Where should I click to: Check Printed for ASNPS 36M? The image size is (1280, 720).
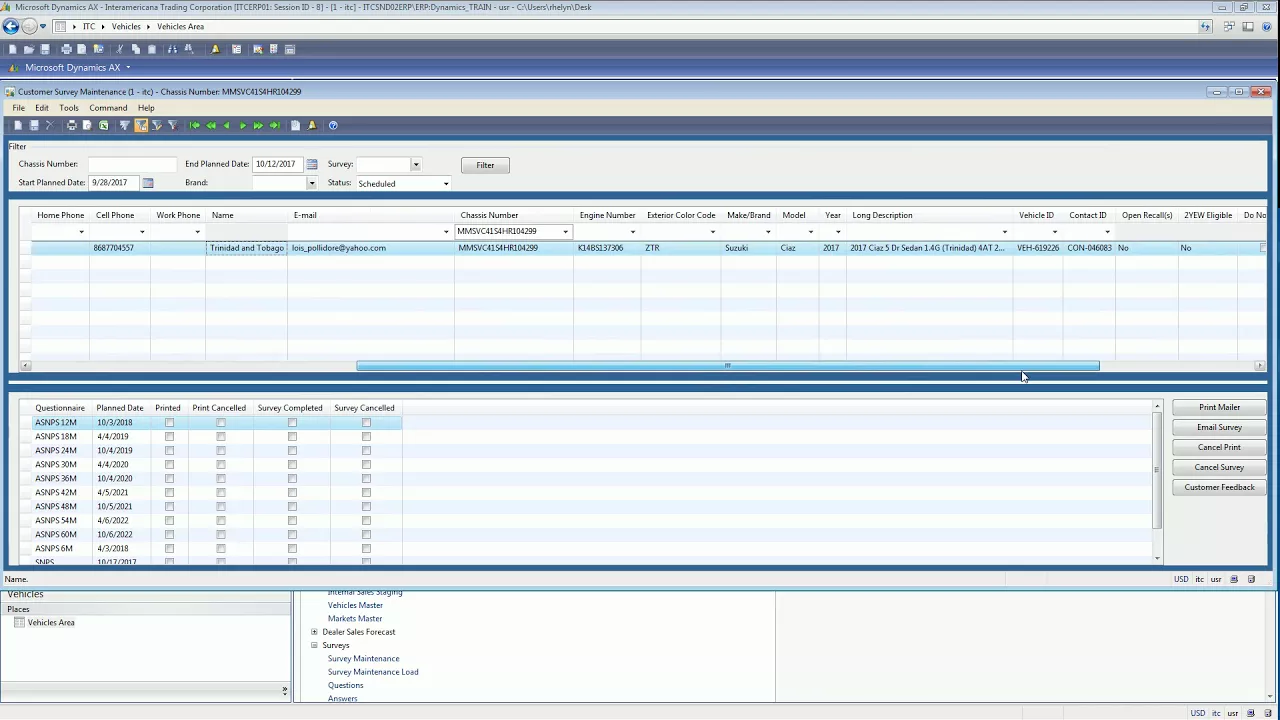pos(169,478)
